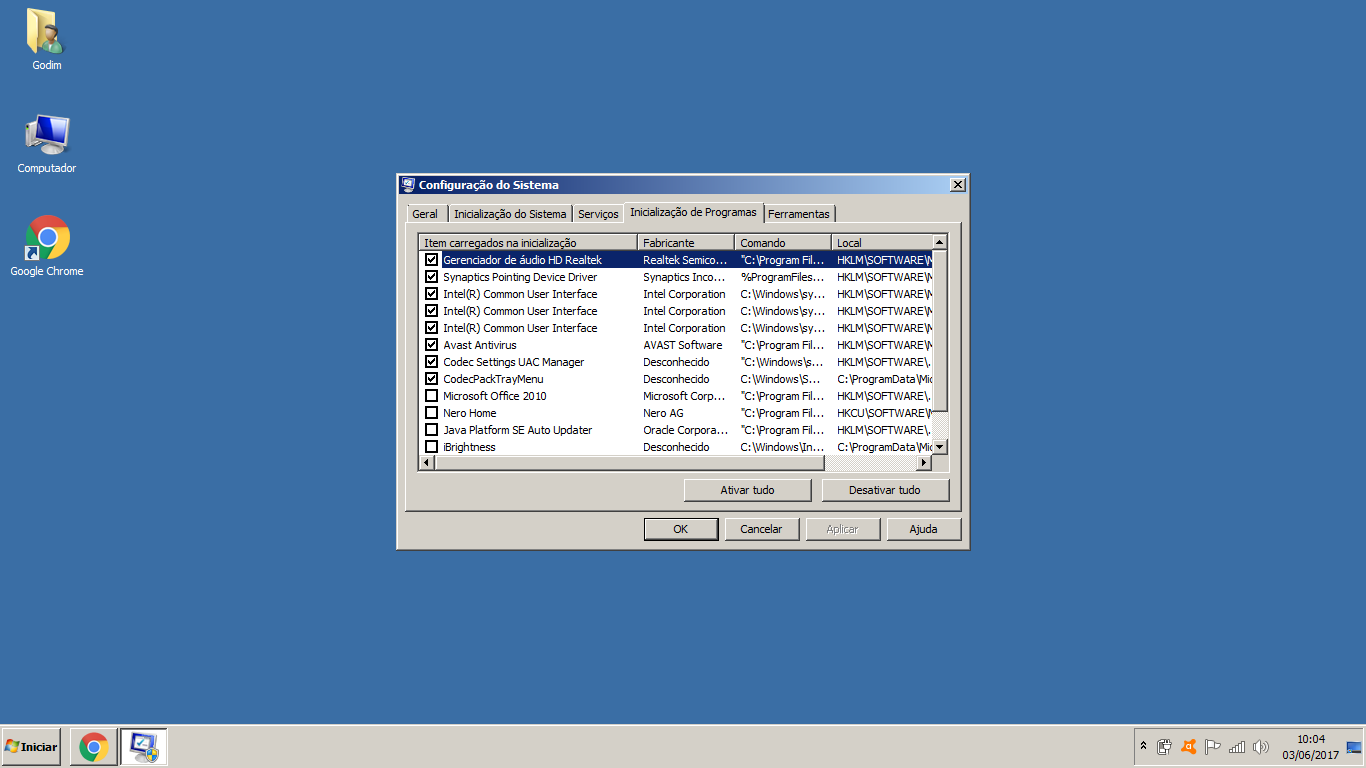Screen dimensions: 1366x768
Task: Enable Java Platform SE Auto Updater
Action: coord(432,430)
